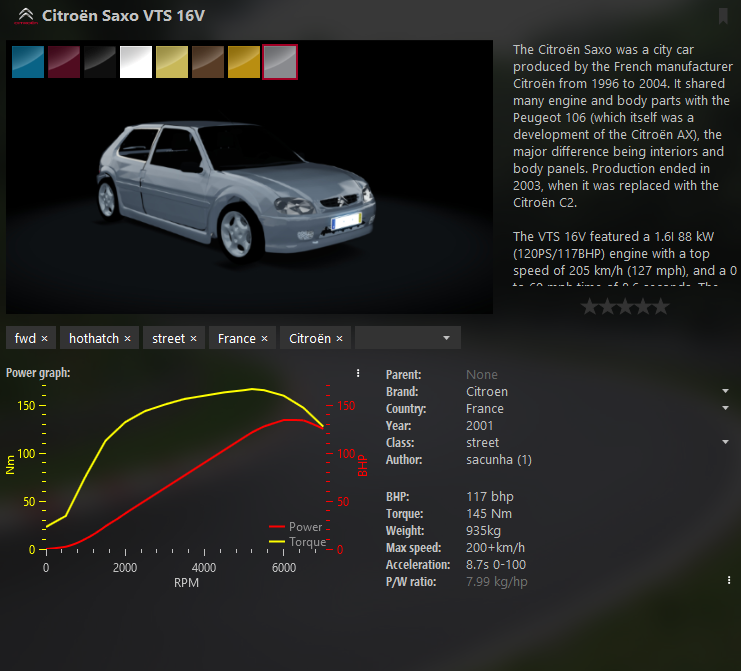Image resolution: width=741 pixels, height=671 pixels.
Task: Select the blue skin color swatch
Action: pyautogui.click(x=28, y=62)
